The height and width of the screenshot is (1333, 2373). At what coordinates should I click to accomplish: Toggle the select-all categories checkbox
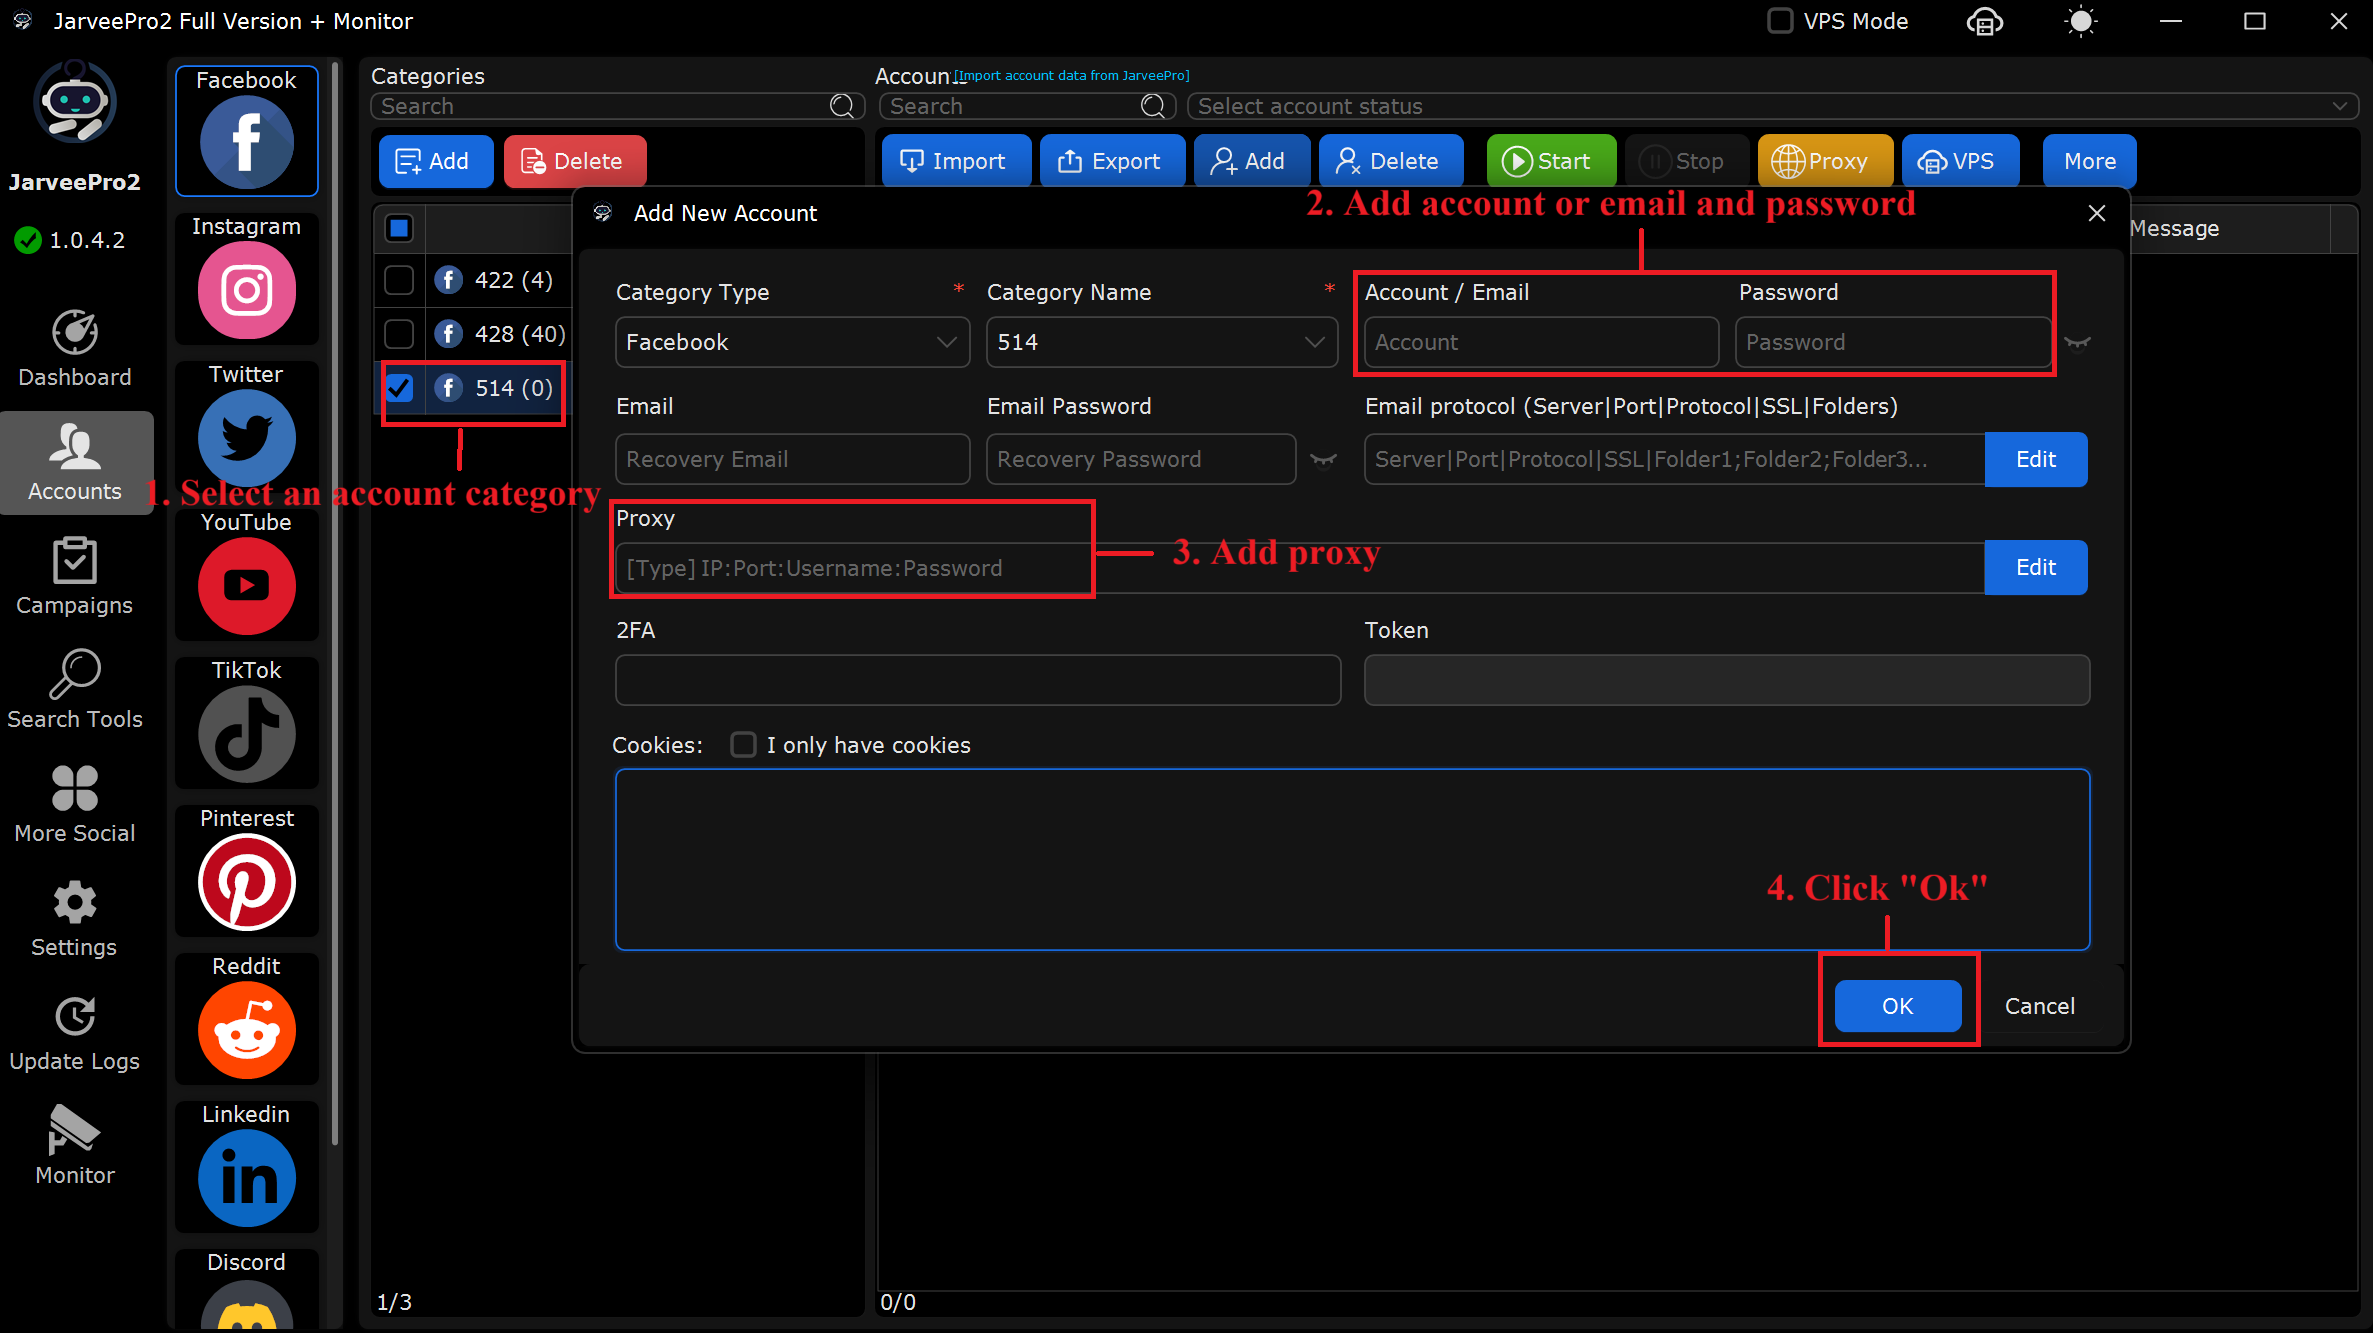pos(399,229)
